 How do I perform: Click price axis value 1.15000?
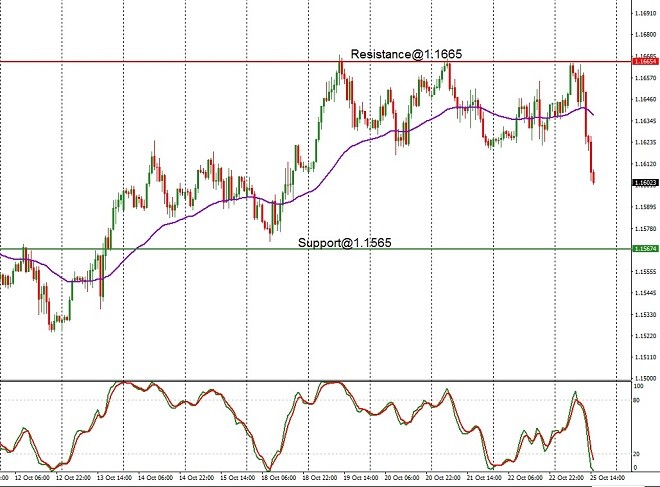point(646,378)
